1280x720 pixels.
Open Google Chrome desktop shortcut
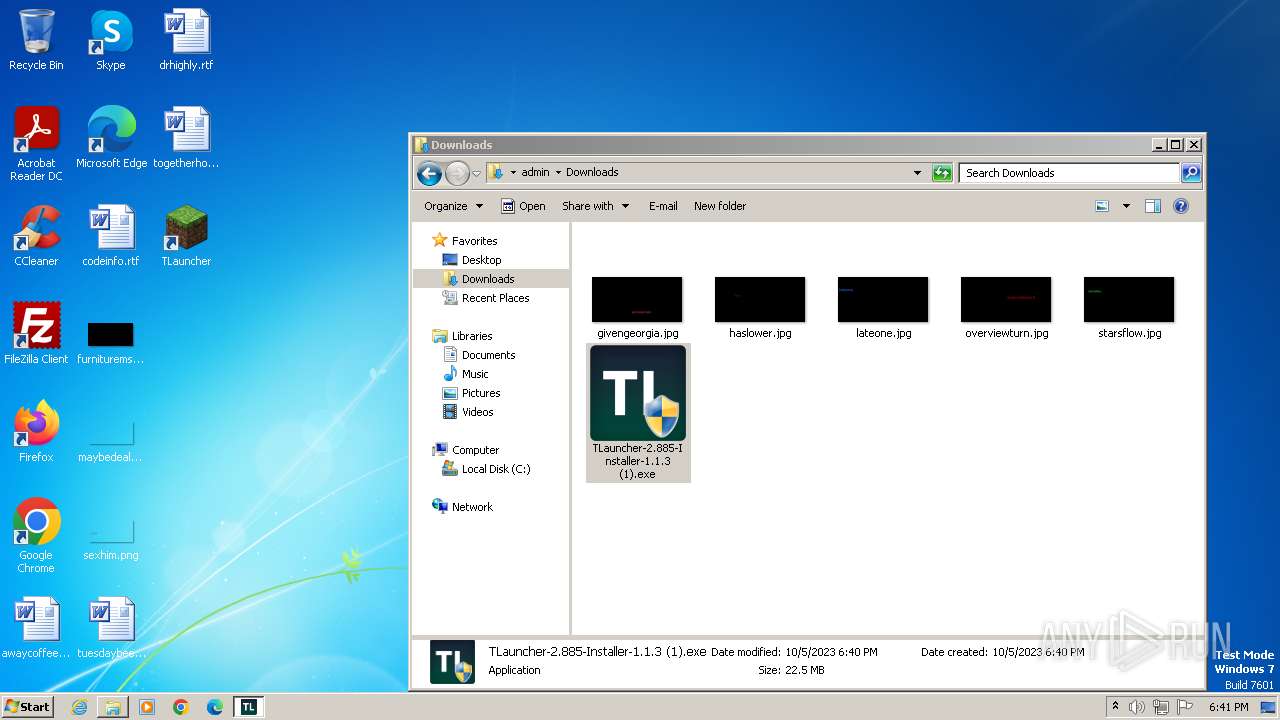click(36, 536)
